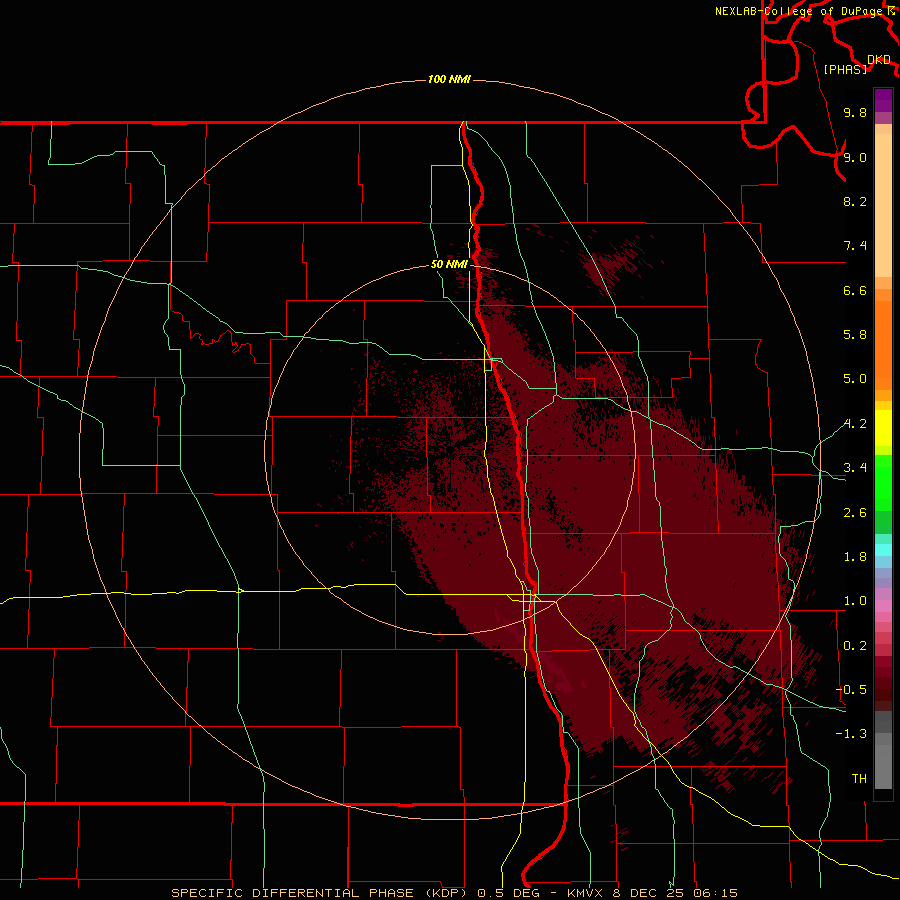Select the TH threshold label
This screenshot has height=900, width=900.
859,779
